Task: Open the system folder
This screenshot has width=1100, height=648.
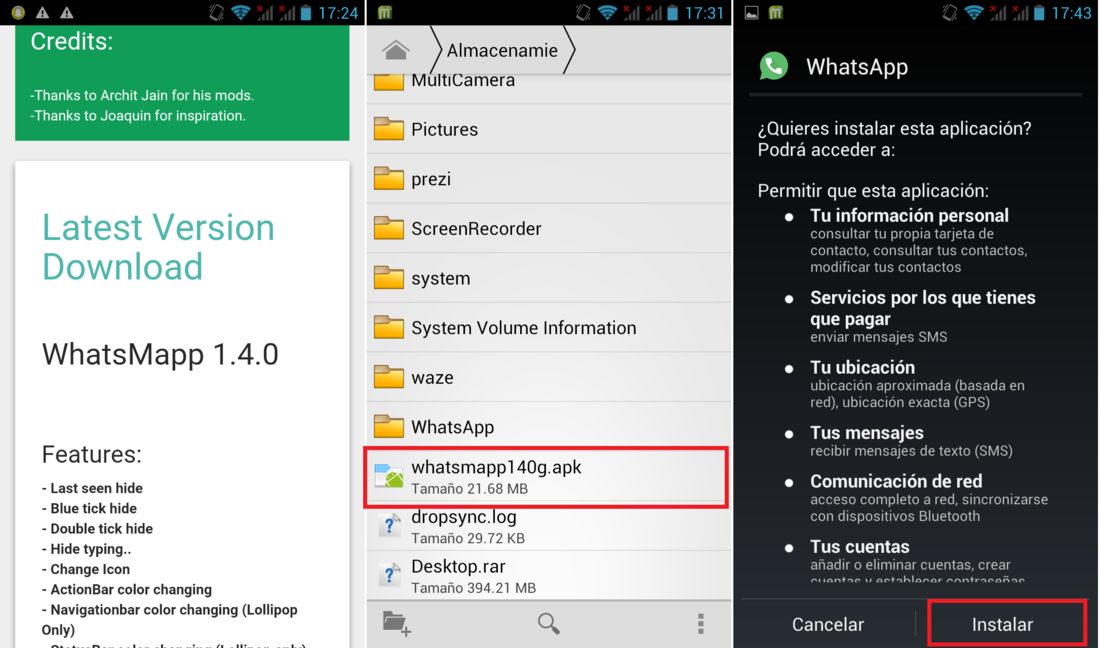Action: tap(549, 278)
